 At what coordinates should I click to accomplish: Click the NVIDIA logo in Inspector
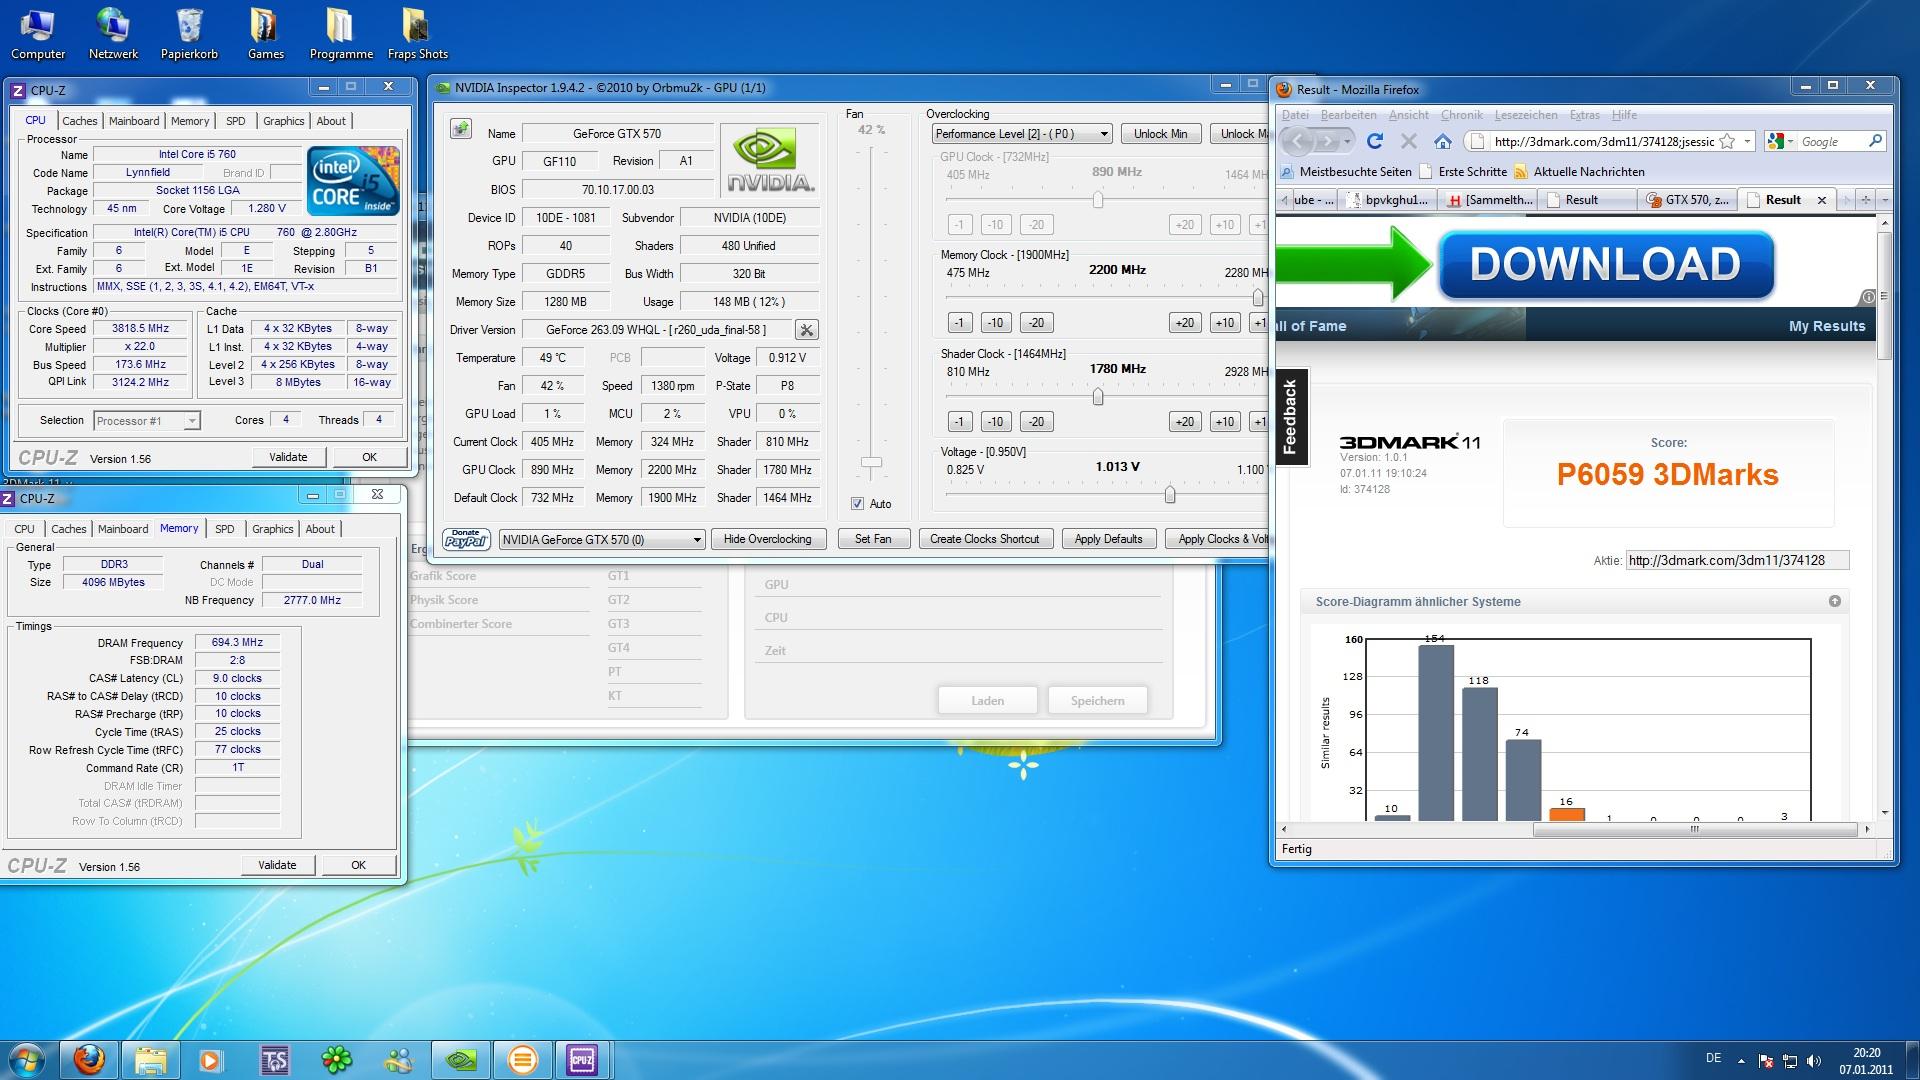(x=768, y=160)
